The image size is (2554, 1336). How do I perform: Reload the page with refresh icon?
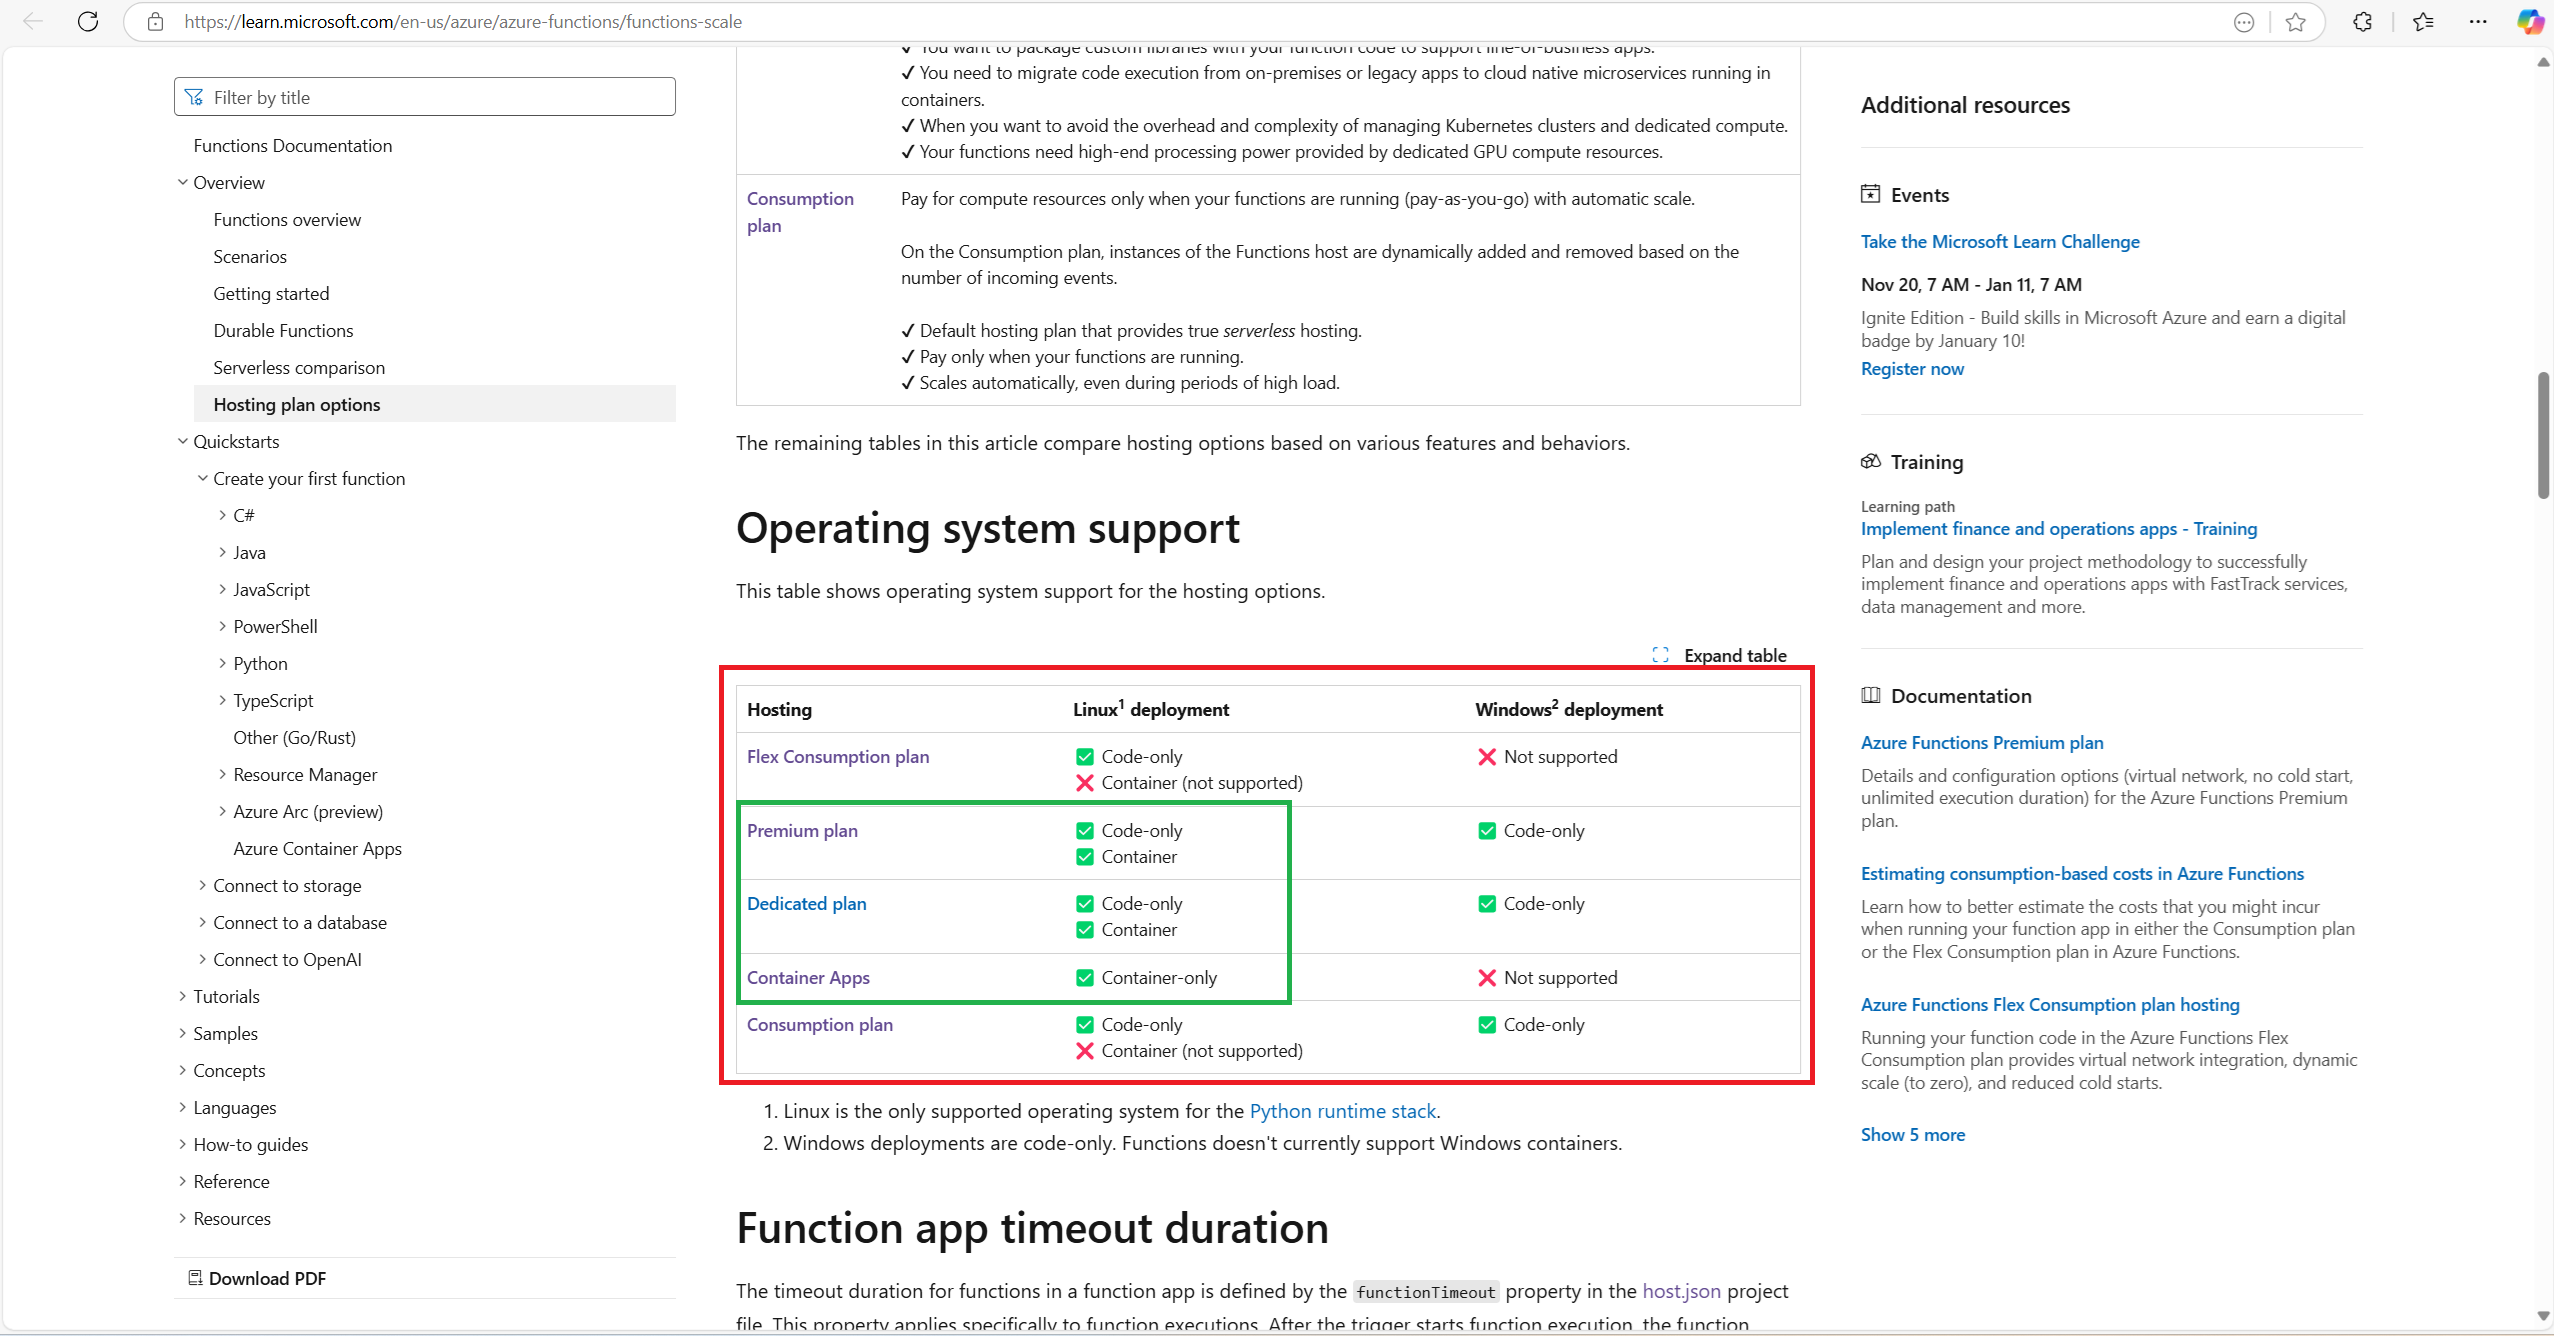(x=88, y=22)
